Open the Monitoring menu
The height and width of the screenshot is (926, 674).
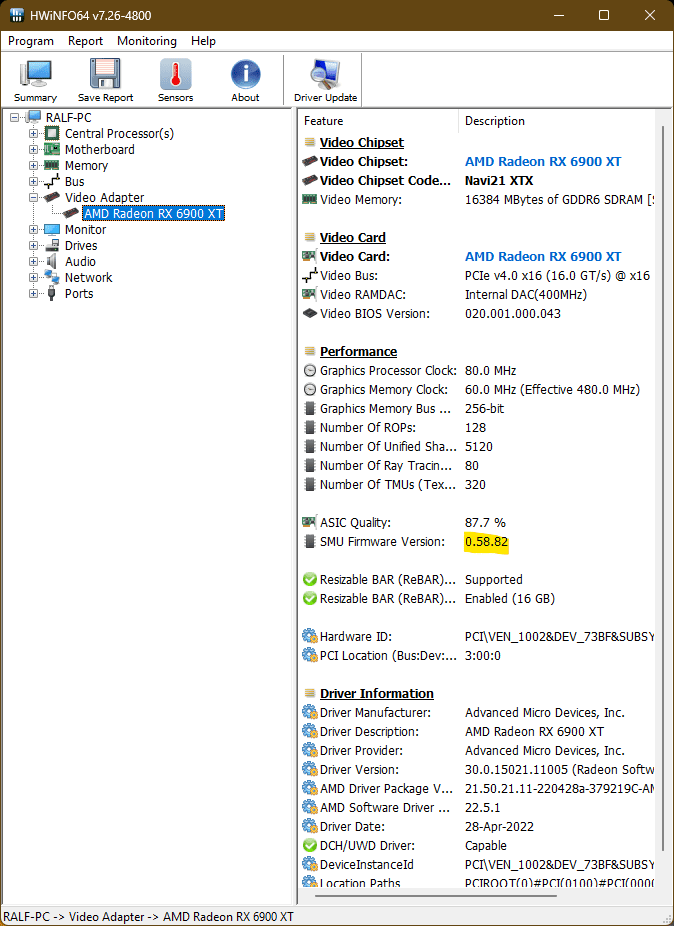146,41
